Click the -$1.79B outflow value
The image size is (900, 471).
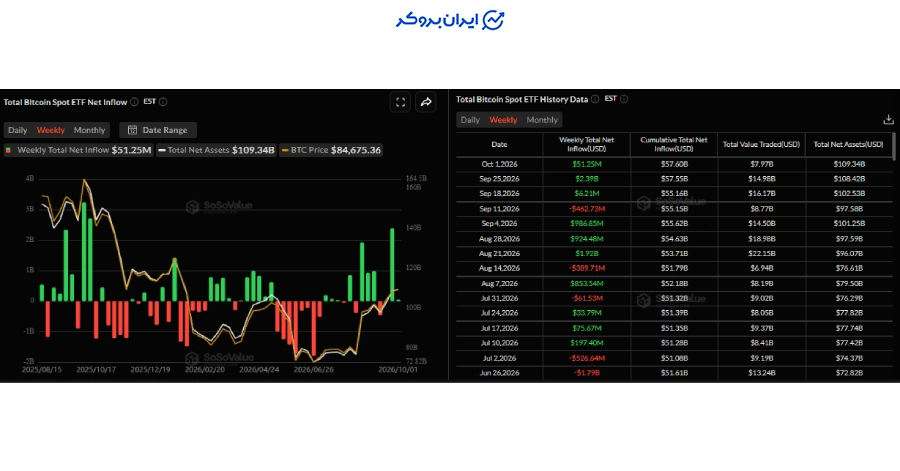click(x=587, y=373)
